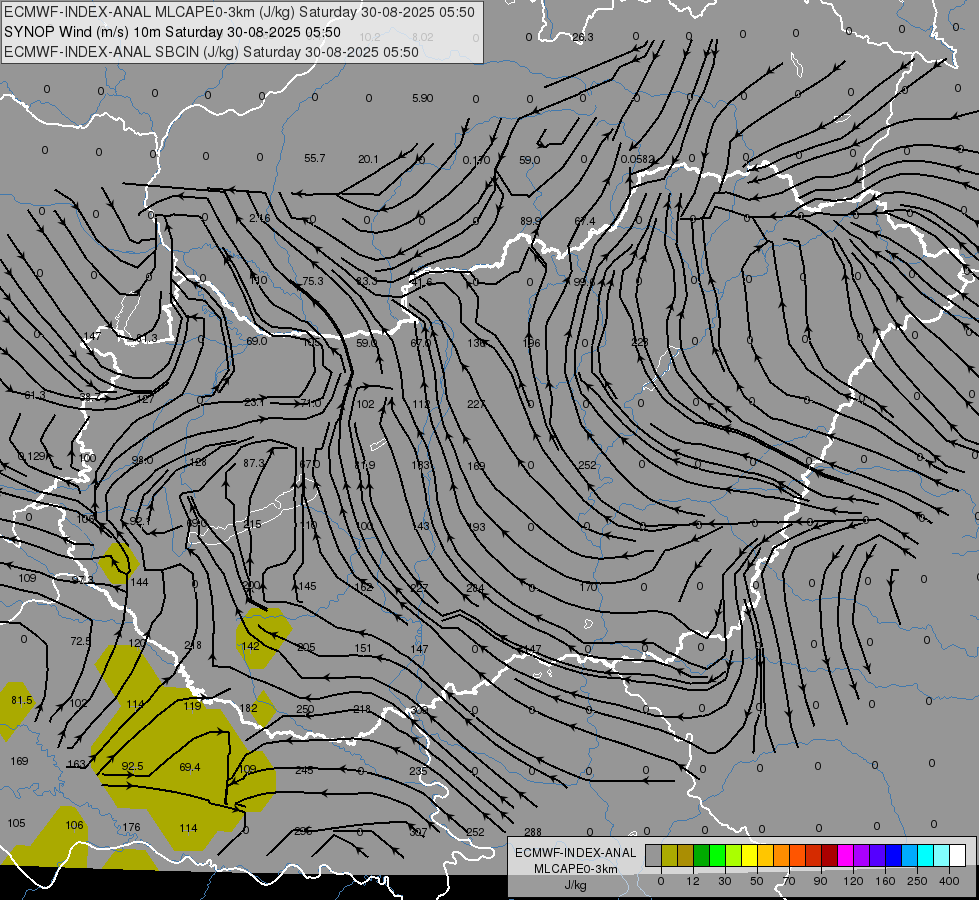Click the map value 98.0
This screenshot has width=979, height=900.
point(142,460)
